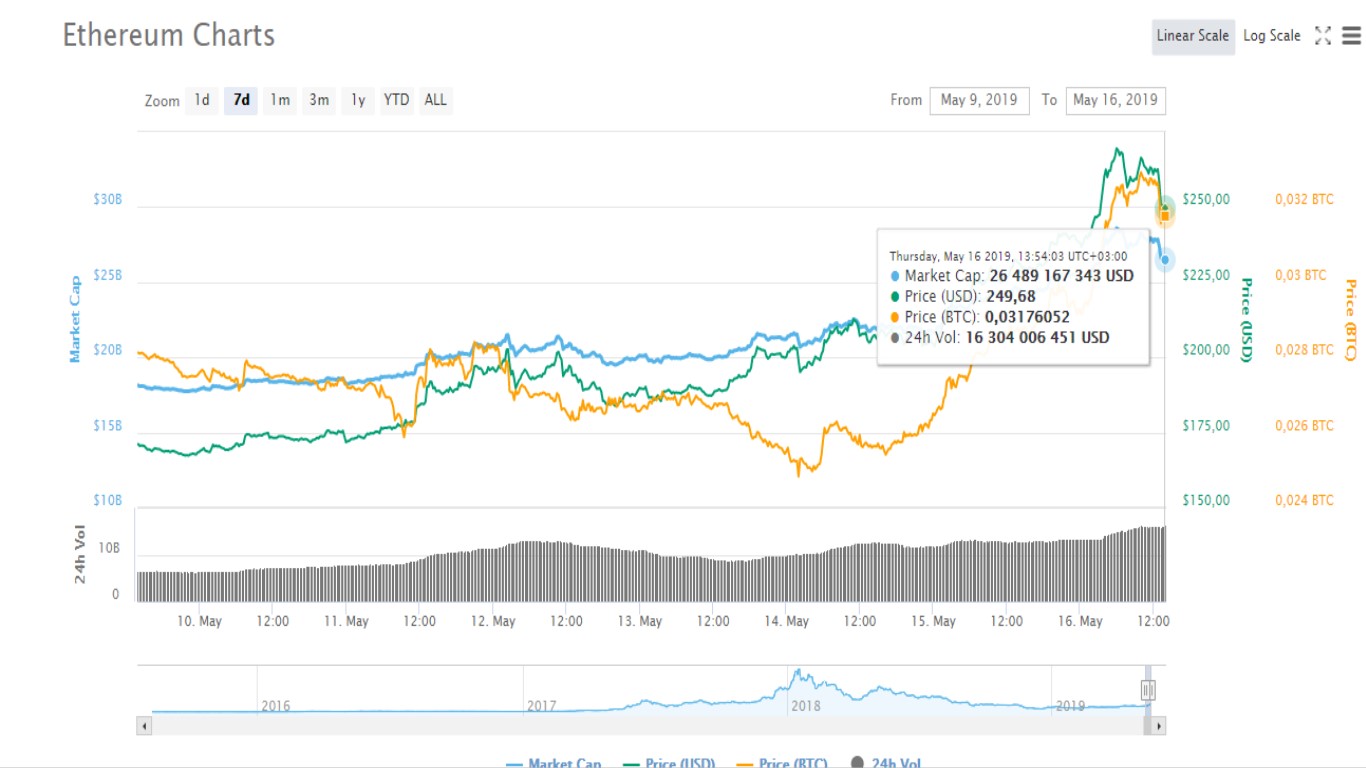Click the vertical 24h Vol axis title
1366x768 pixels.
pyautogui.click(x=80, y=554)
